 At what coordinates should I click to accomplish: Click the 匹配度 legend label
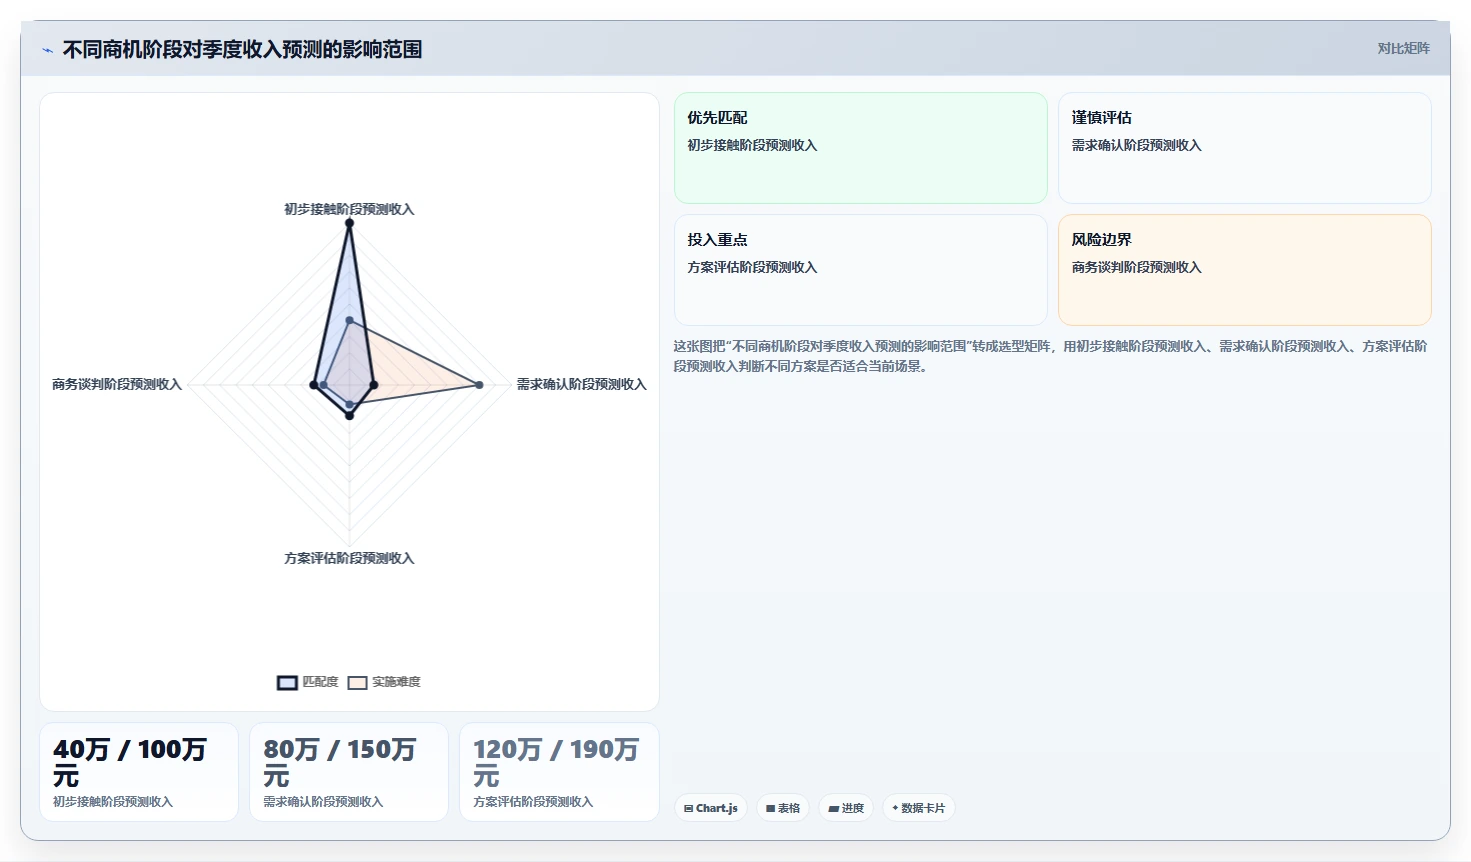[x=320, y=682]
